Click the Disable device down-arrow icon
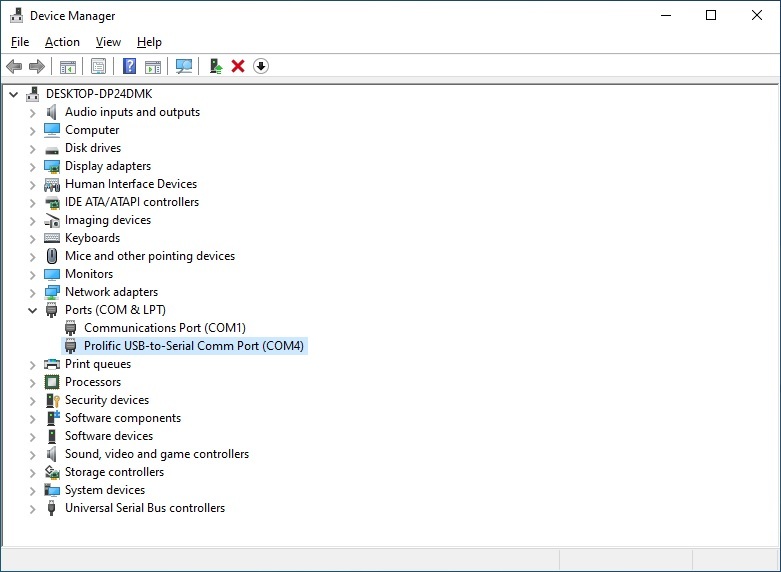781x572 pixels. 261,66
